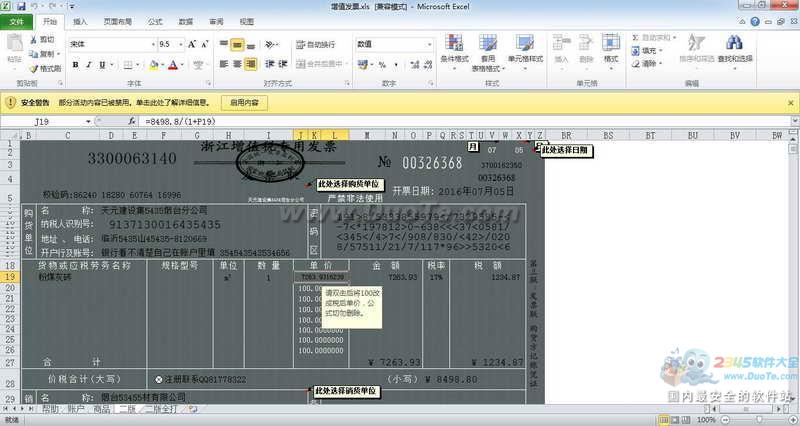Toggle top vertical alignment
The height and width of the screenshot is (426, 800).
[223, 44]
